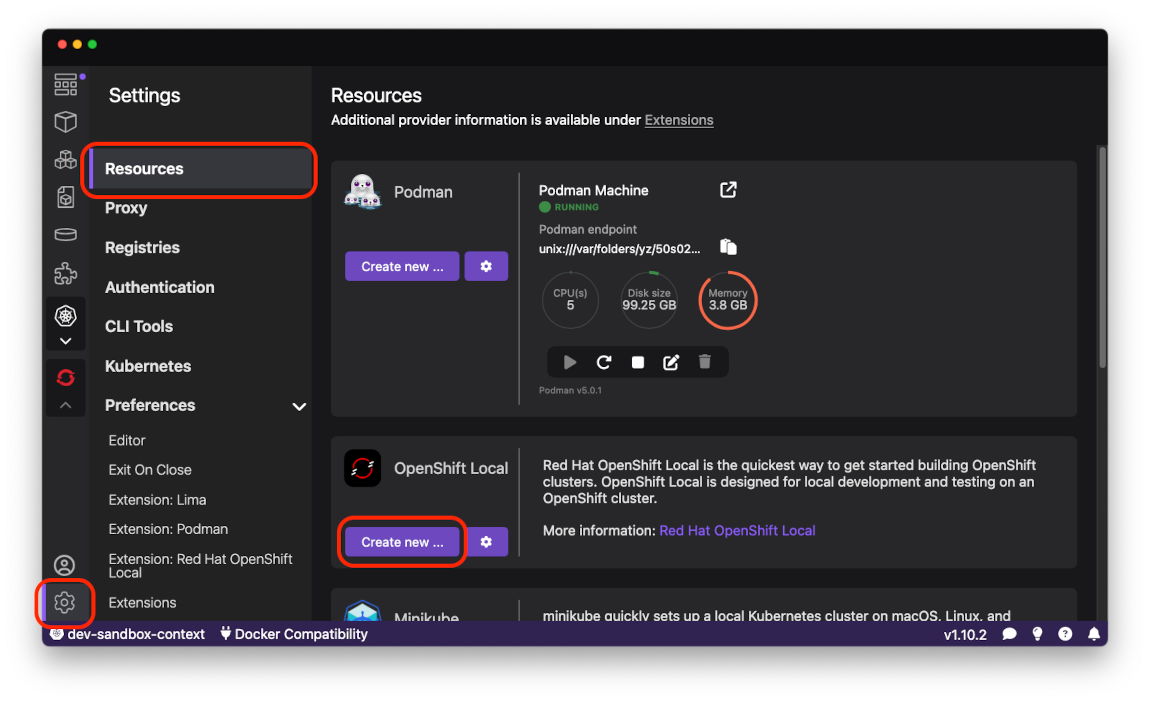Edit the Podman Machine
This screenshot has width=1150, height=702.
[671, 362]
